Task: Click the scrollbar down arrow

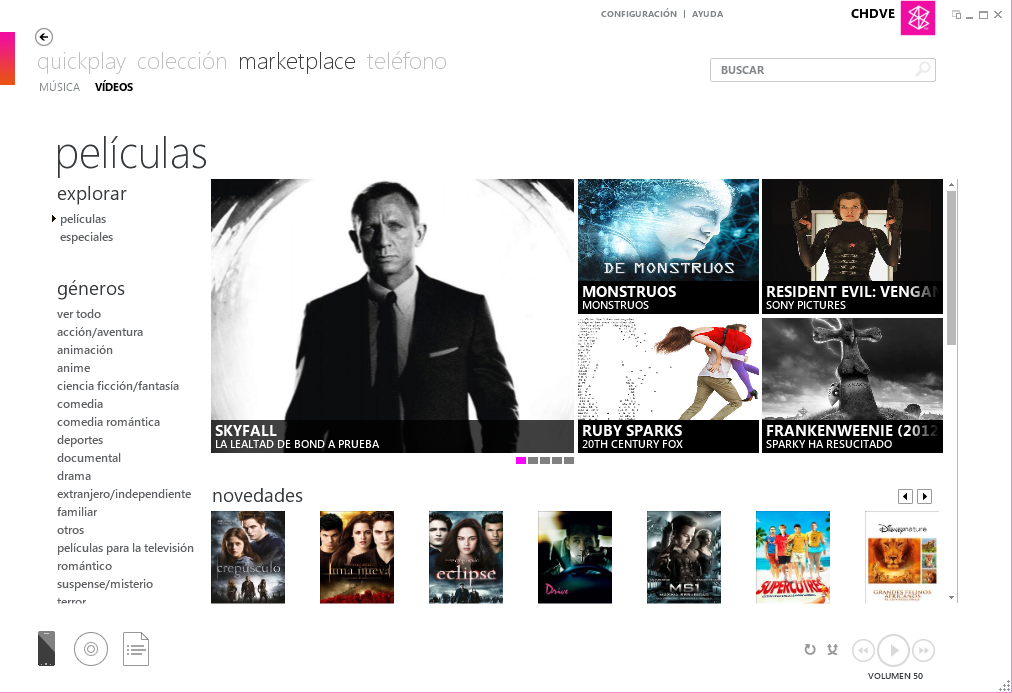Action: pos(951,598)
